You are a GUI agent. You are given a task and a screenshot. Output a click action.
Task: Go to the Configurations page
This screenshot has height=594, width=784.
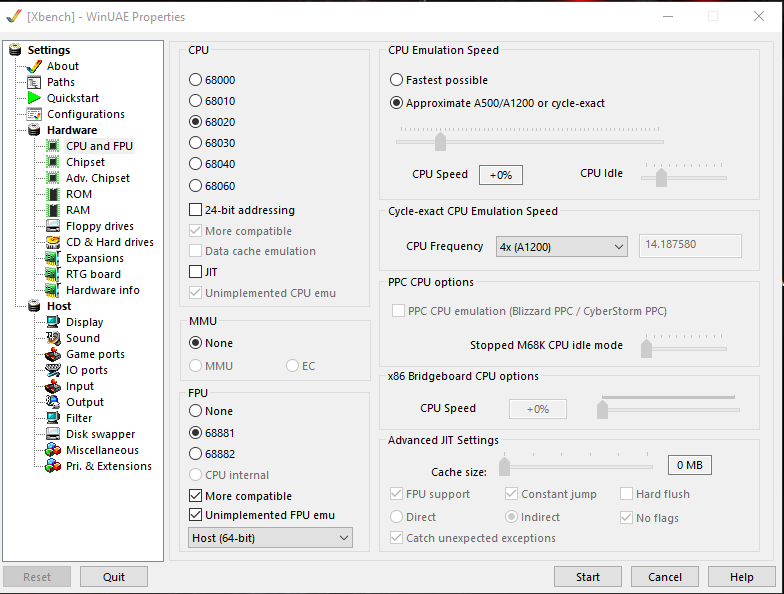(x=86, y=114)
